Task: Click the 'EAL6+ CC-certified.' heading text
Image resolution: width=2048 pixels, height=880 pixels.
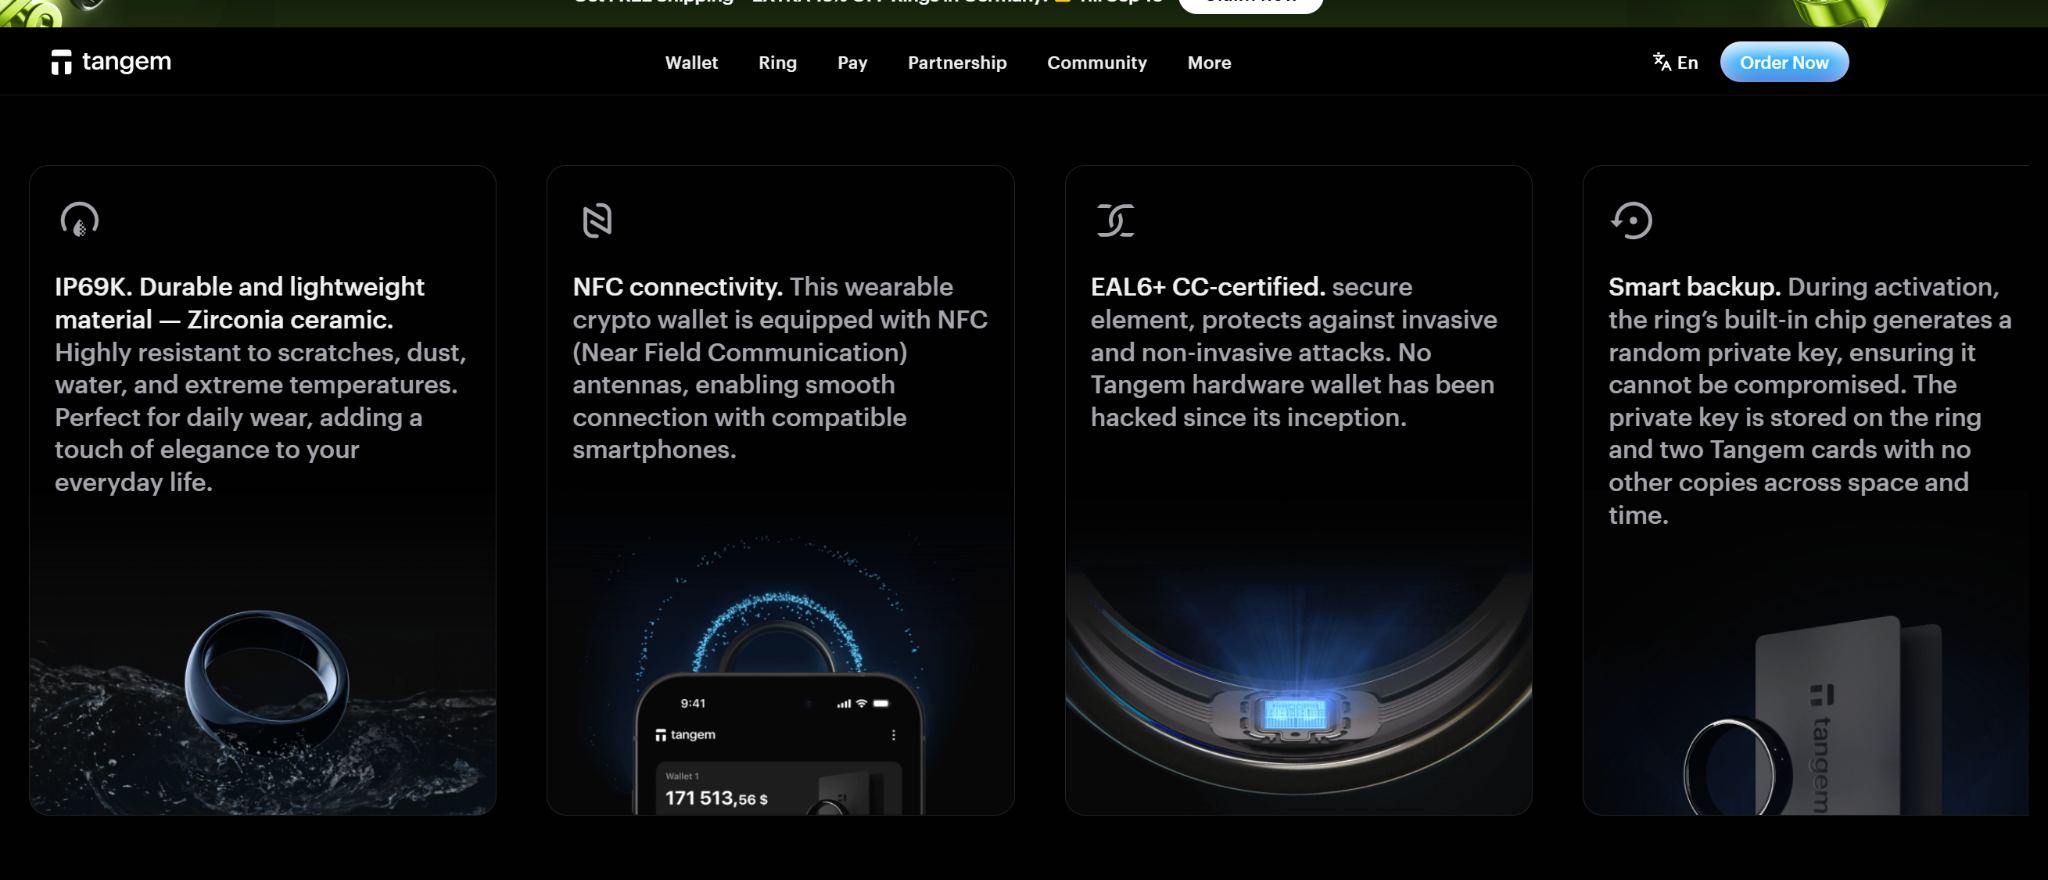Action: 1208,287
